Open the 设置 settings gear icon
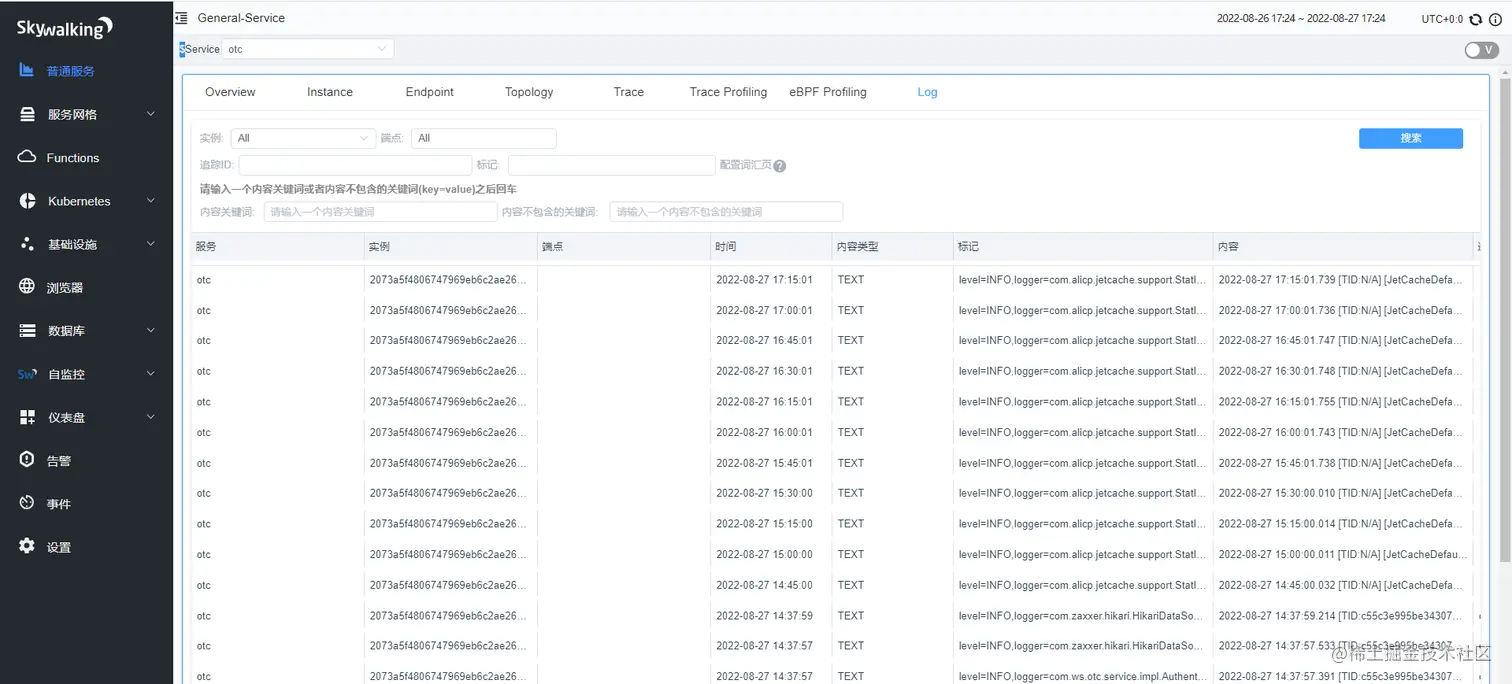Screen dimensions: 1512x684 pos(27,546)
